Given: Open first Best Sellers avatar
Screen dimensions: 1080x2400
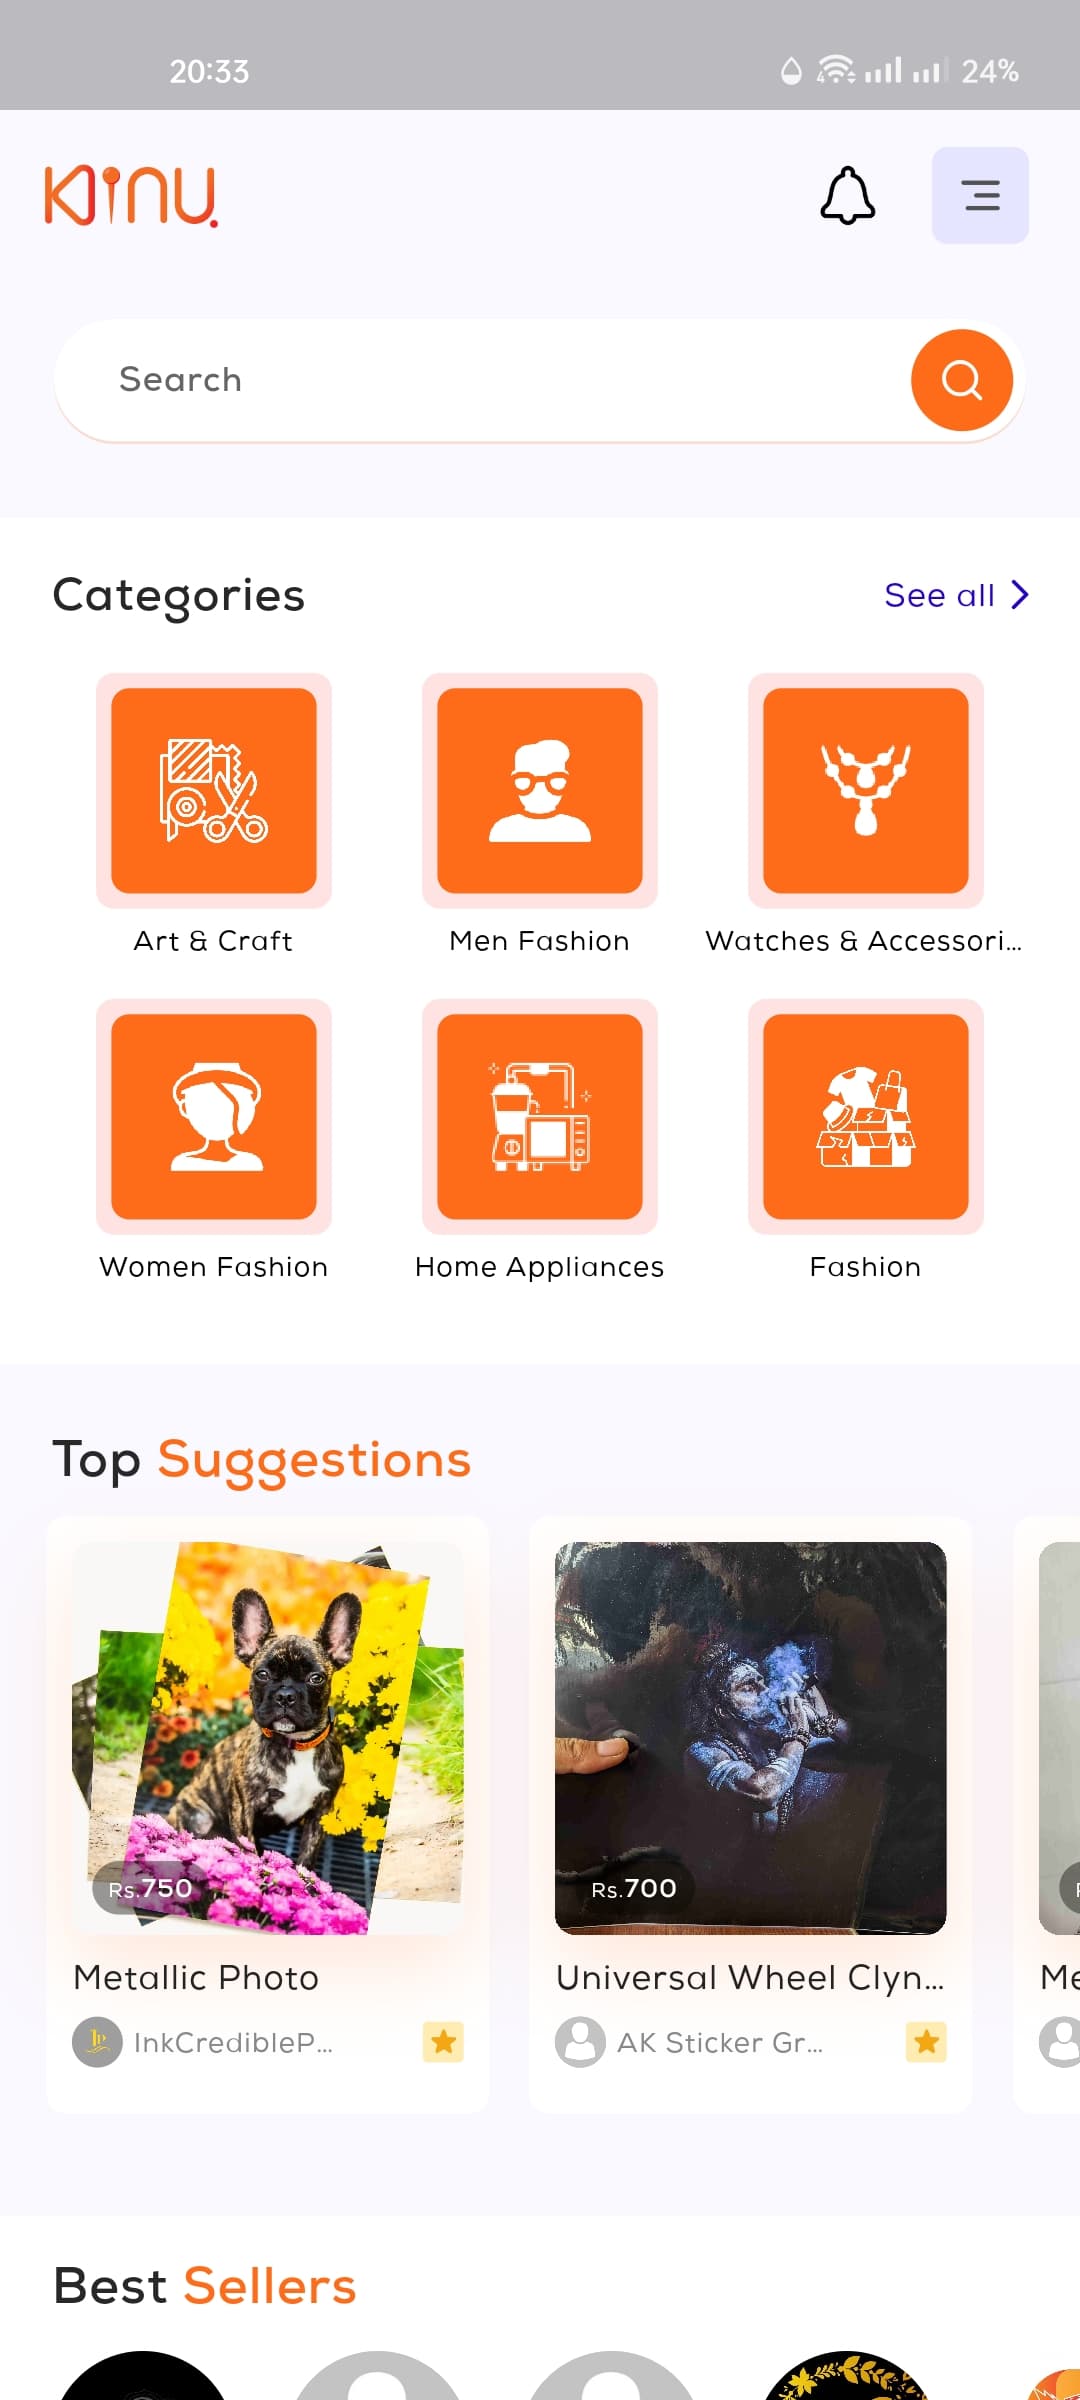Looking at the screenshot, I should pos(143,2376).
